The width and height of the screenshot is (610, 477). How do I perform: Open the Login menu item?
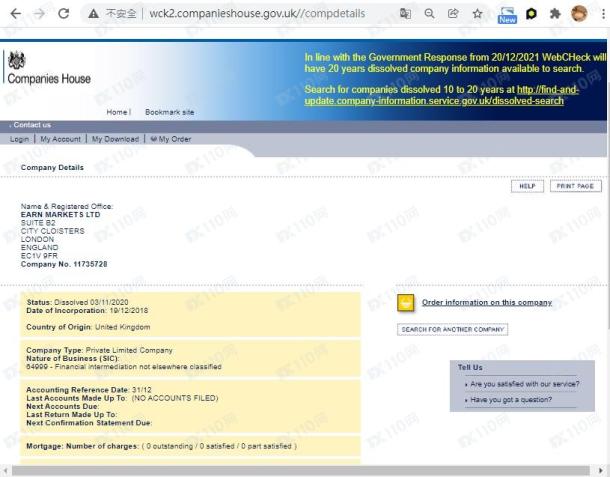coord(19,139)
